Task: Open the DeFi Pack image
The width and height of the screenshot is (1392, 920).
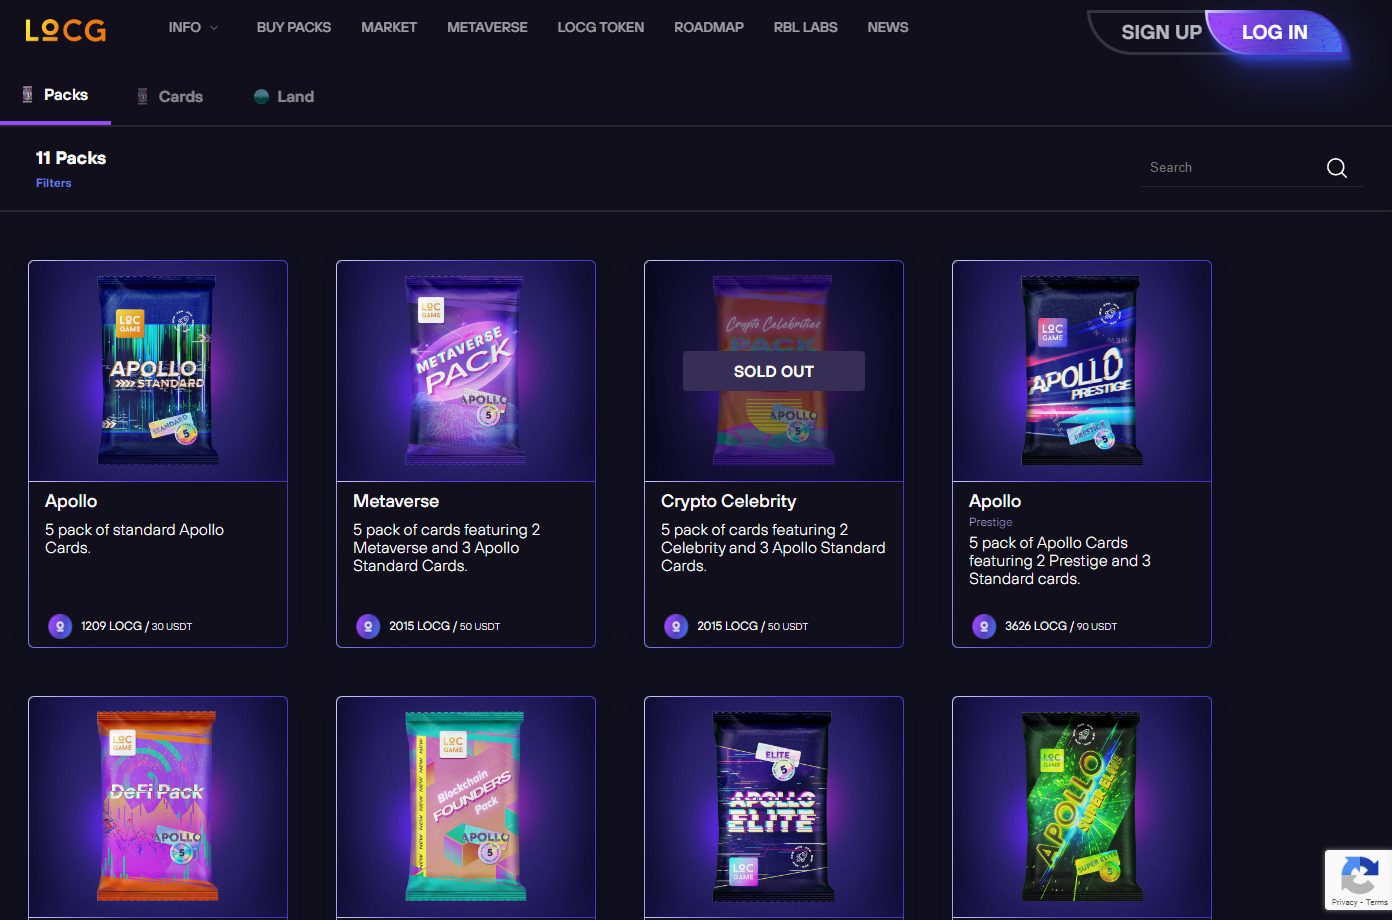Action: tap(158, 806)
